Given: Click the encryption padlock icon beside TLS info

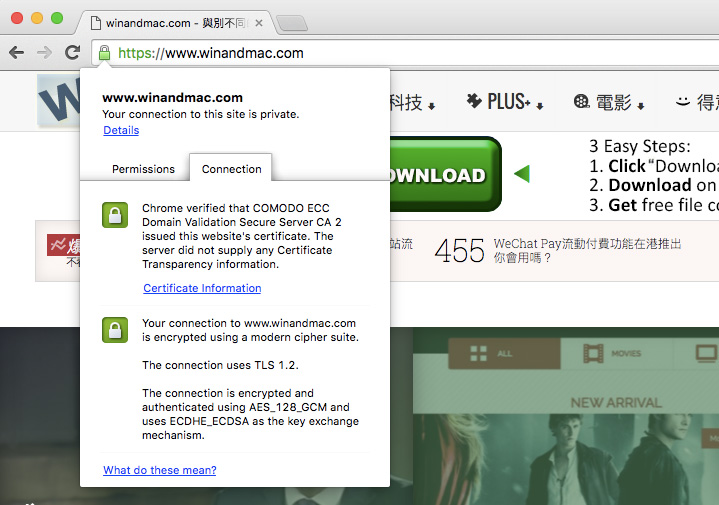Looking at the screenshot, I should pos(116,329).
